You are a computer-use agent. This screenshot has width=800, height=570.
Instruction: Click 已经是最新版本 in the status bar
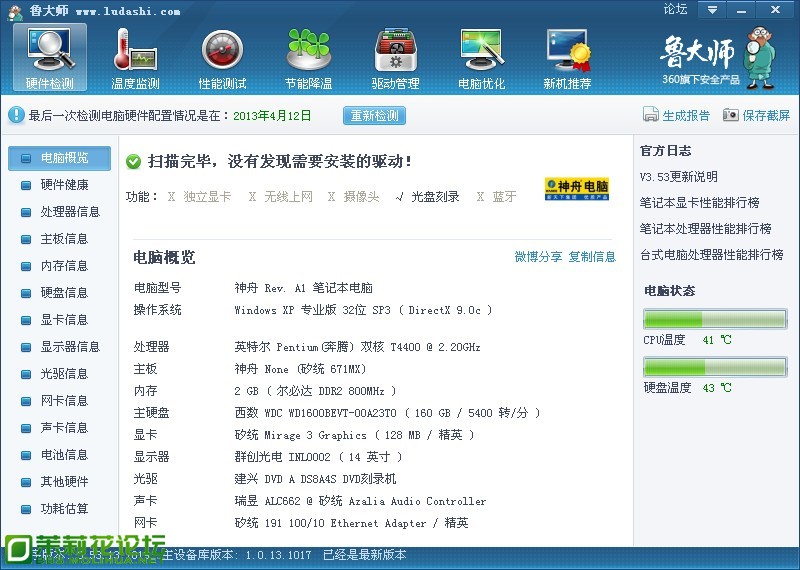click(365, 555)
